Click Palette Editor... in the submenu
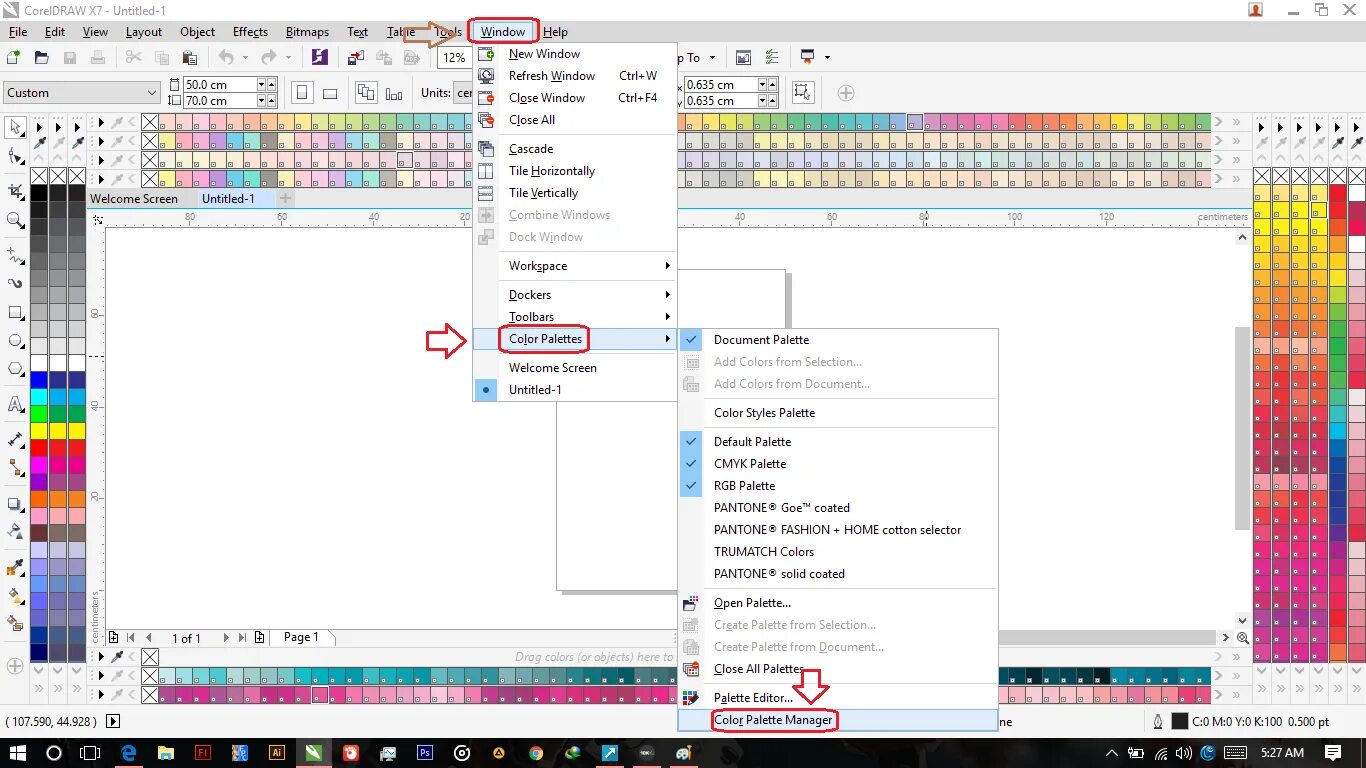The image size is (1366, 768). click(838, 698)
